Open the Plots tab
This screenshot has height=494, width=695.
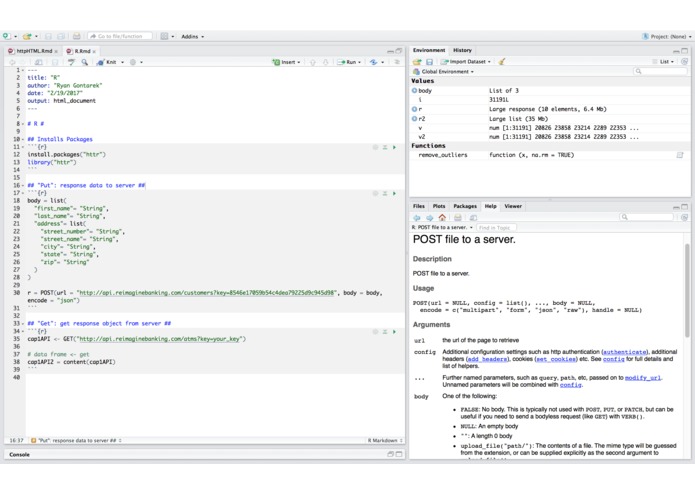click(439, 206)
